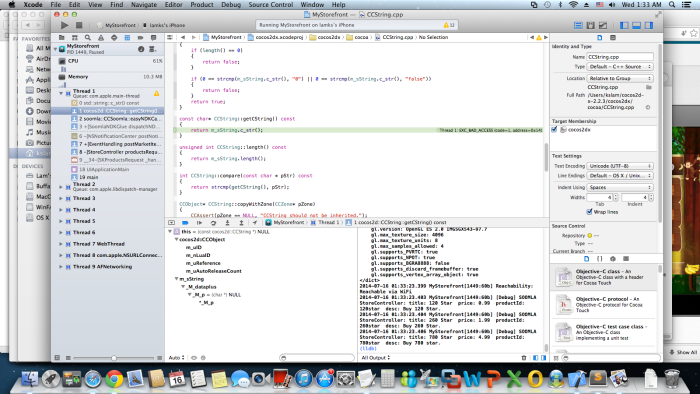Click the iPhone device in the scheme selector
The image size is (700, 394).
coord(164,25)
